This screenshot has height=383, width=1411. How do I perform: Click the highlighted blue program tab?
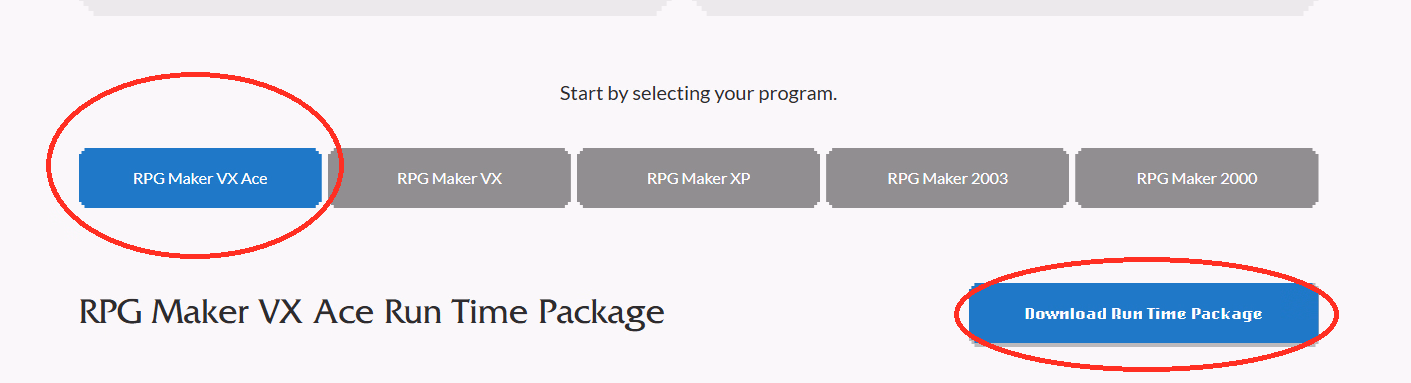pos(200,179)
